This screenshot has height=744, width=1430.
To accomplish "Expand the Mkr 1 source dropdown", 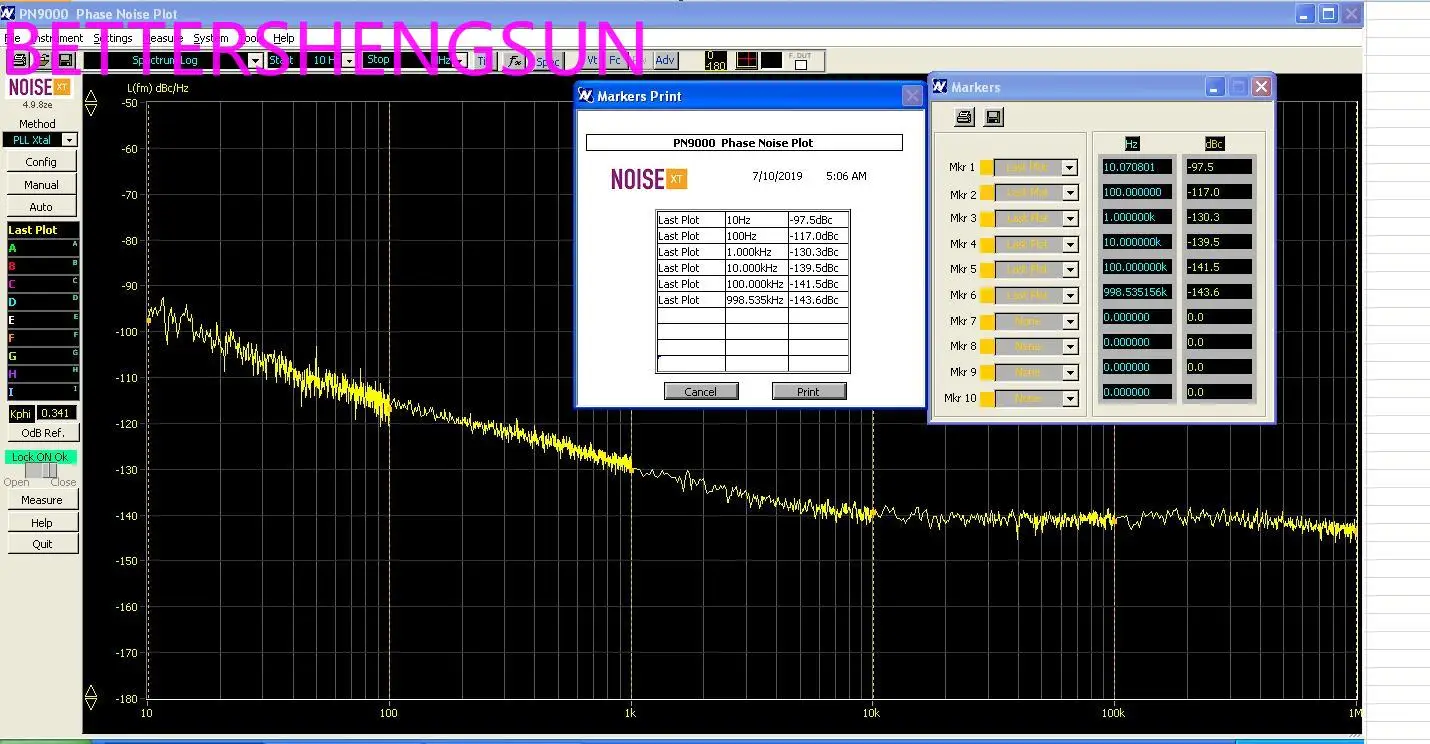I will (1069, 168).
